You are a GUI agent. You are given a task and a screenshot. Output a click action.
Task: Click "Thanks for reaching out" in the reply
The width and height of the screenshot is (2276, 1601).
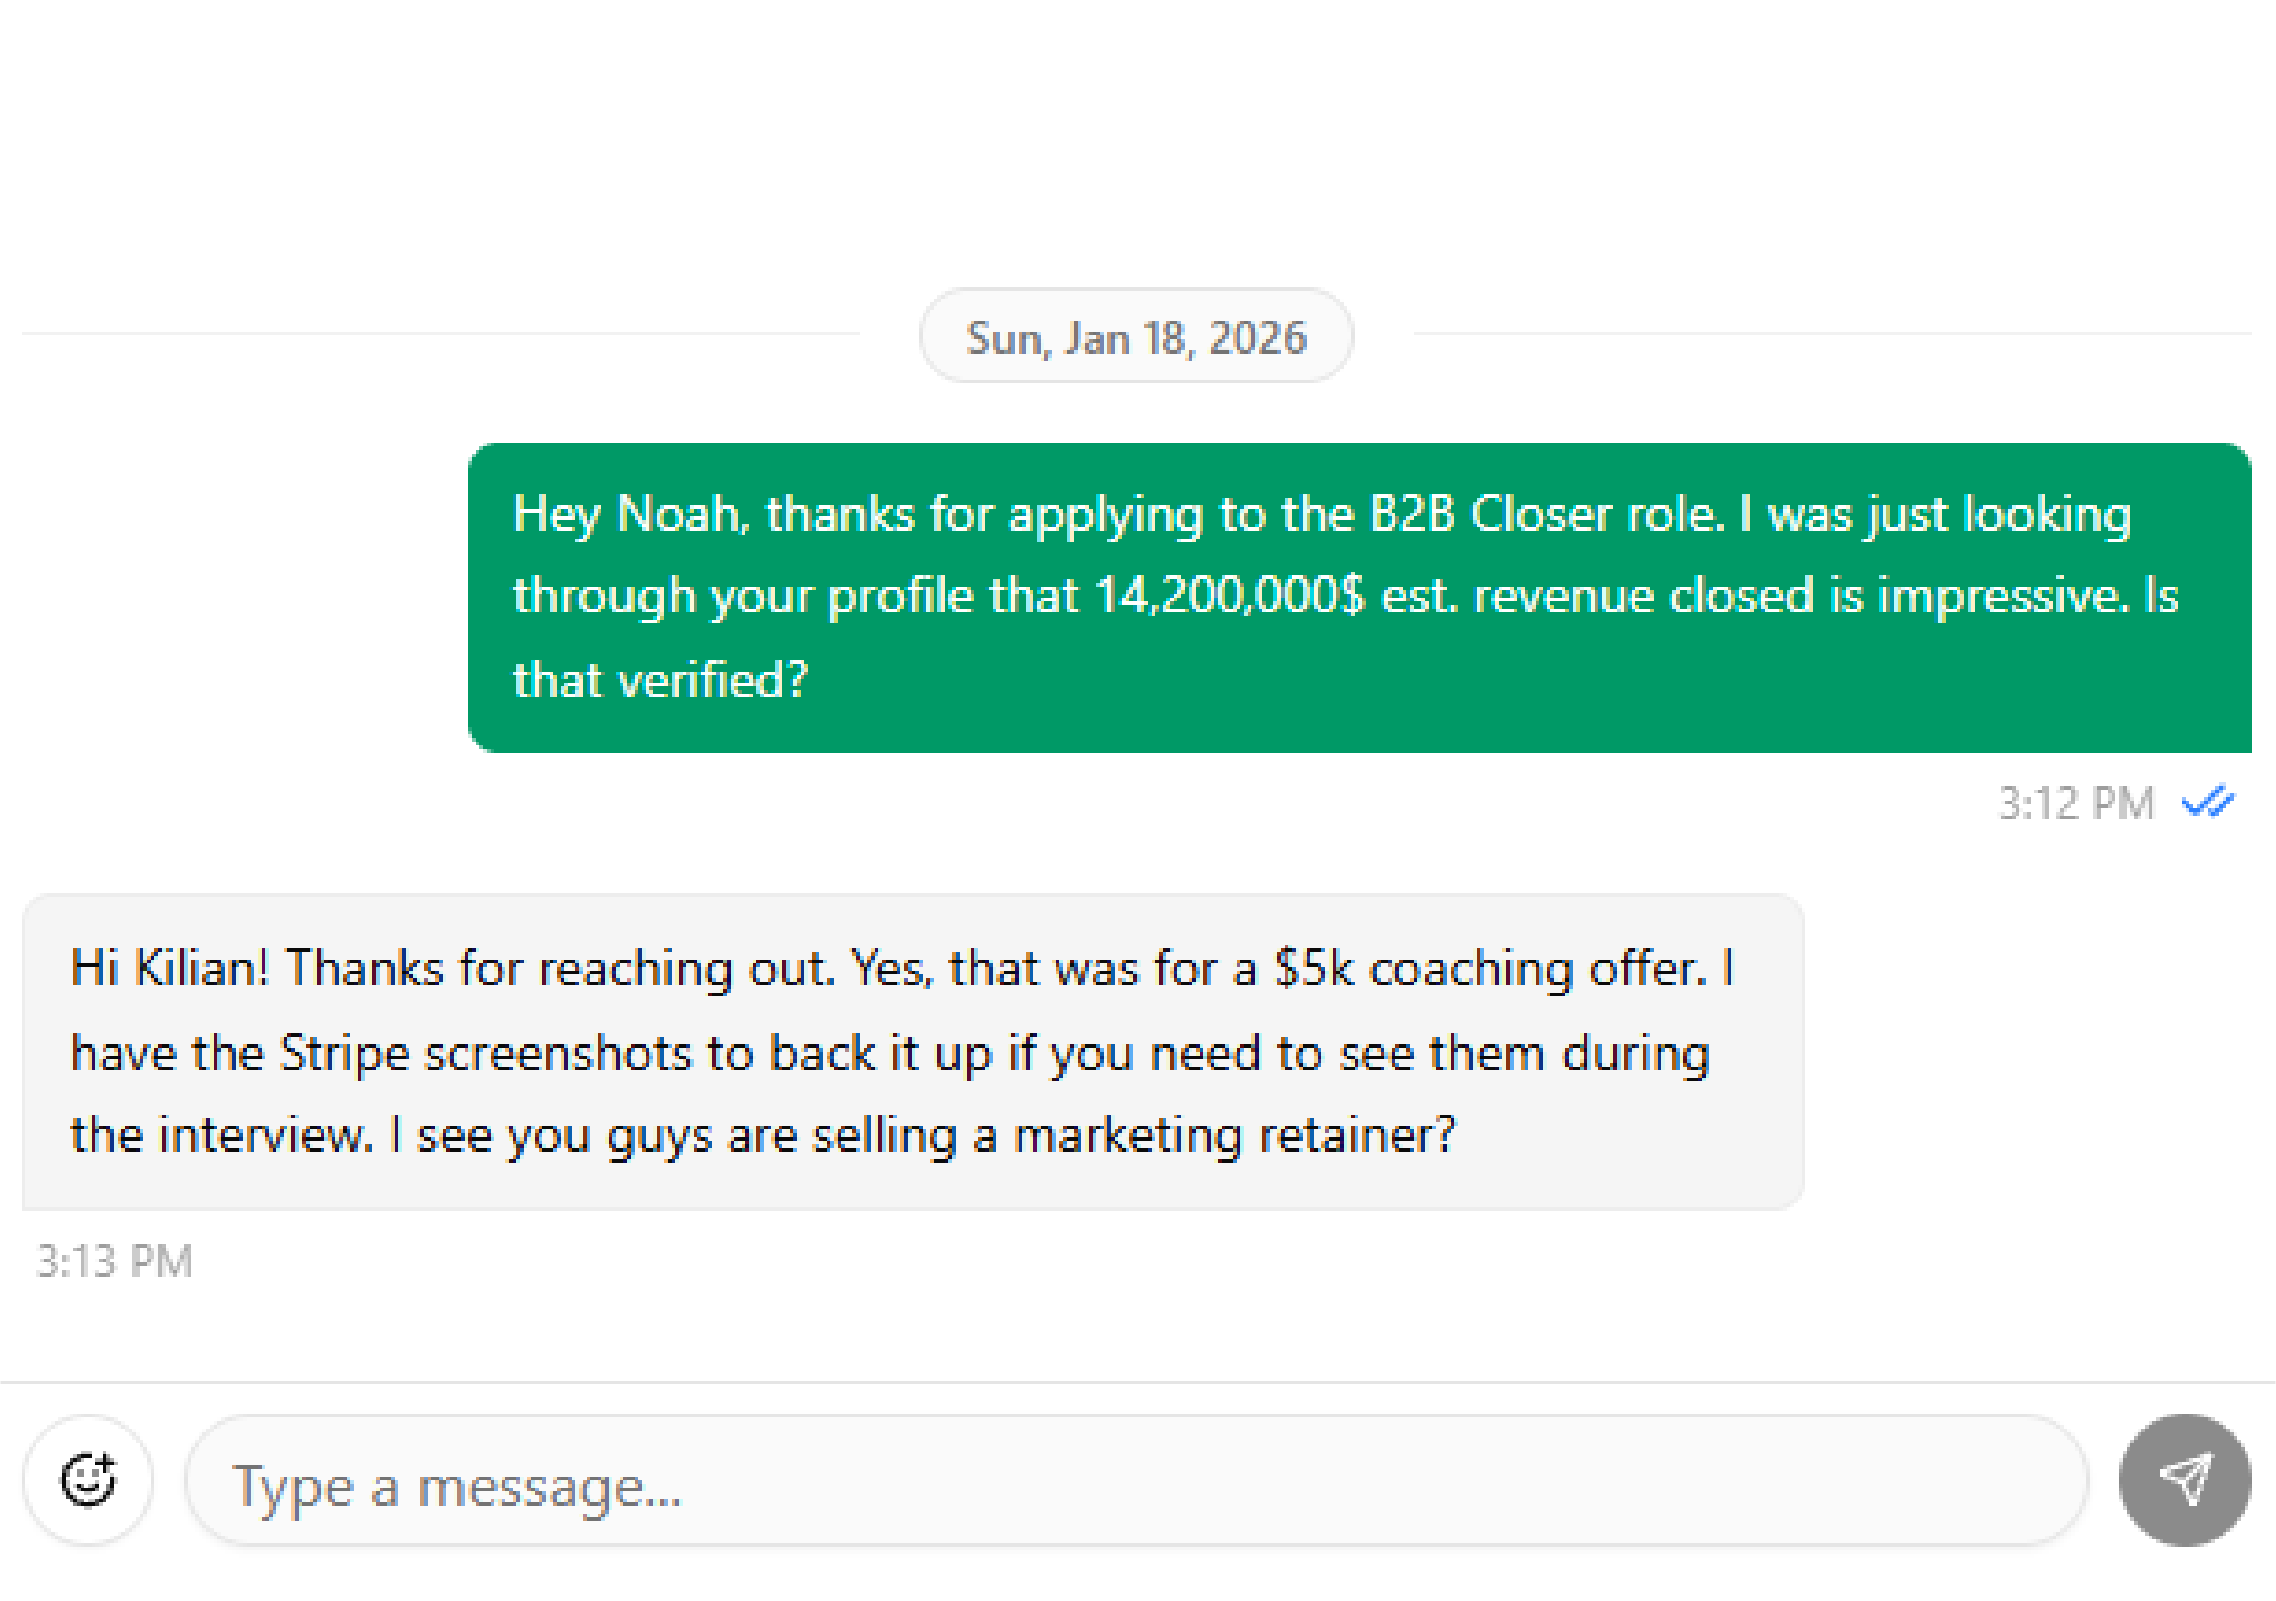click(560, 968)
